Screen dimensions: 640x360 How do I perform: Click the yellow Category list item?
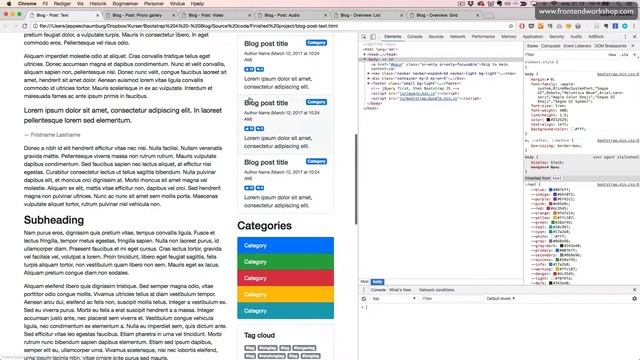tap(285, 294)
